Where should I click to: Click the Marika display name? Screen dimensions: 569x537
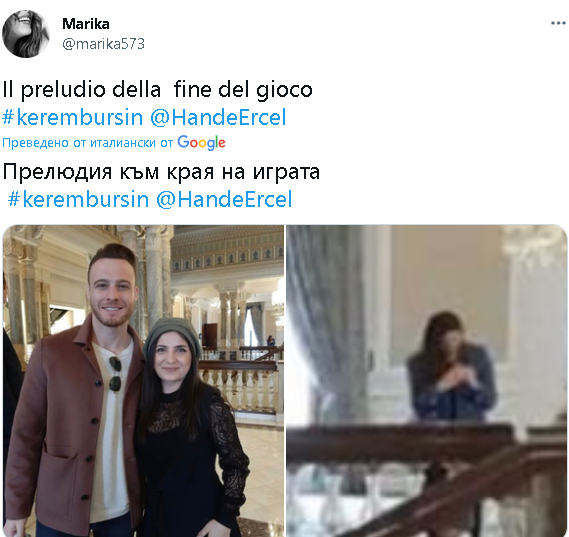coord(86,24)
